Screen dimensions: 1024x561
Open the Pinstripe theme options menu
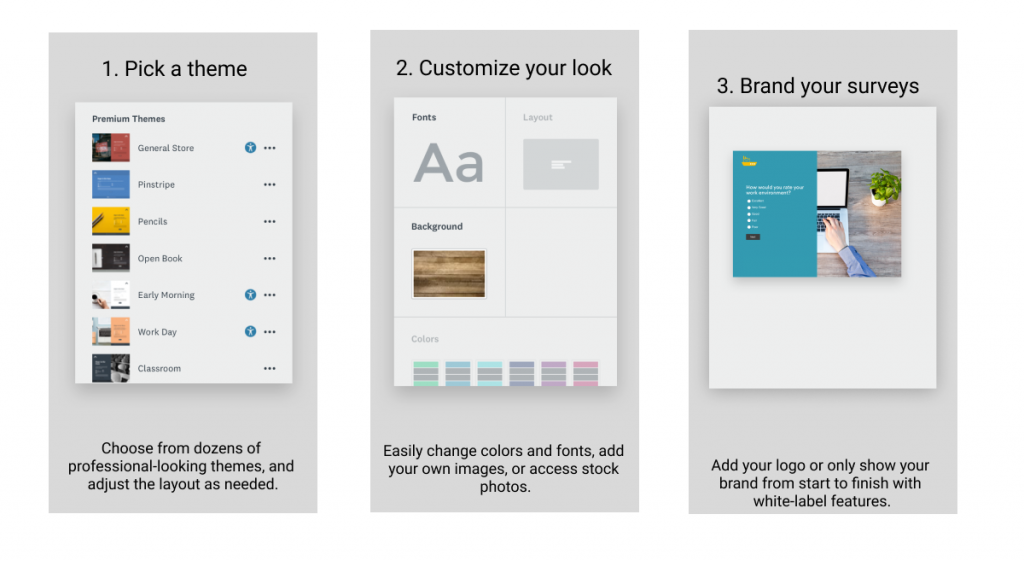coord(270,185)
